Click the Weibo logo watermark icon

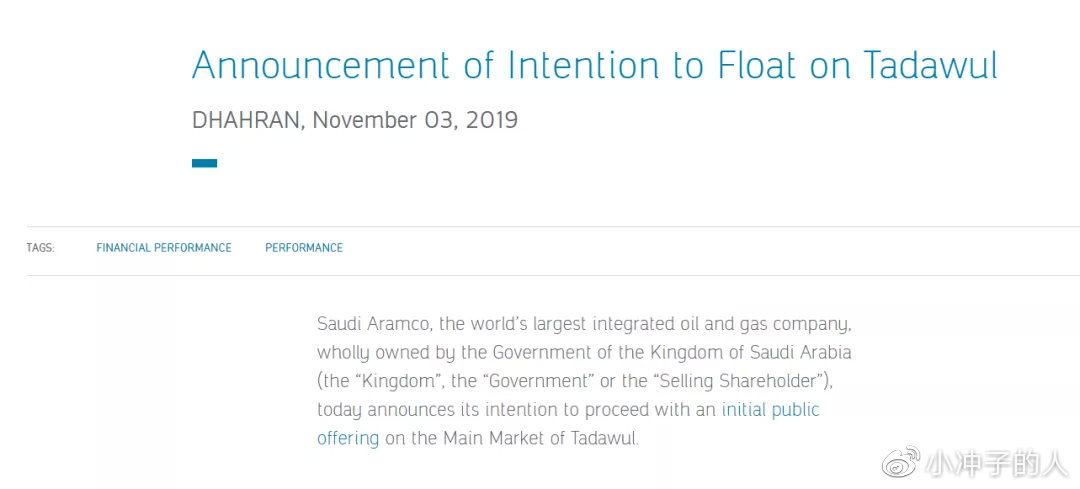899,463
